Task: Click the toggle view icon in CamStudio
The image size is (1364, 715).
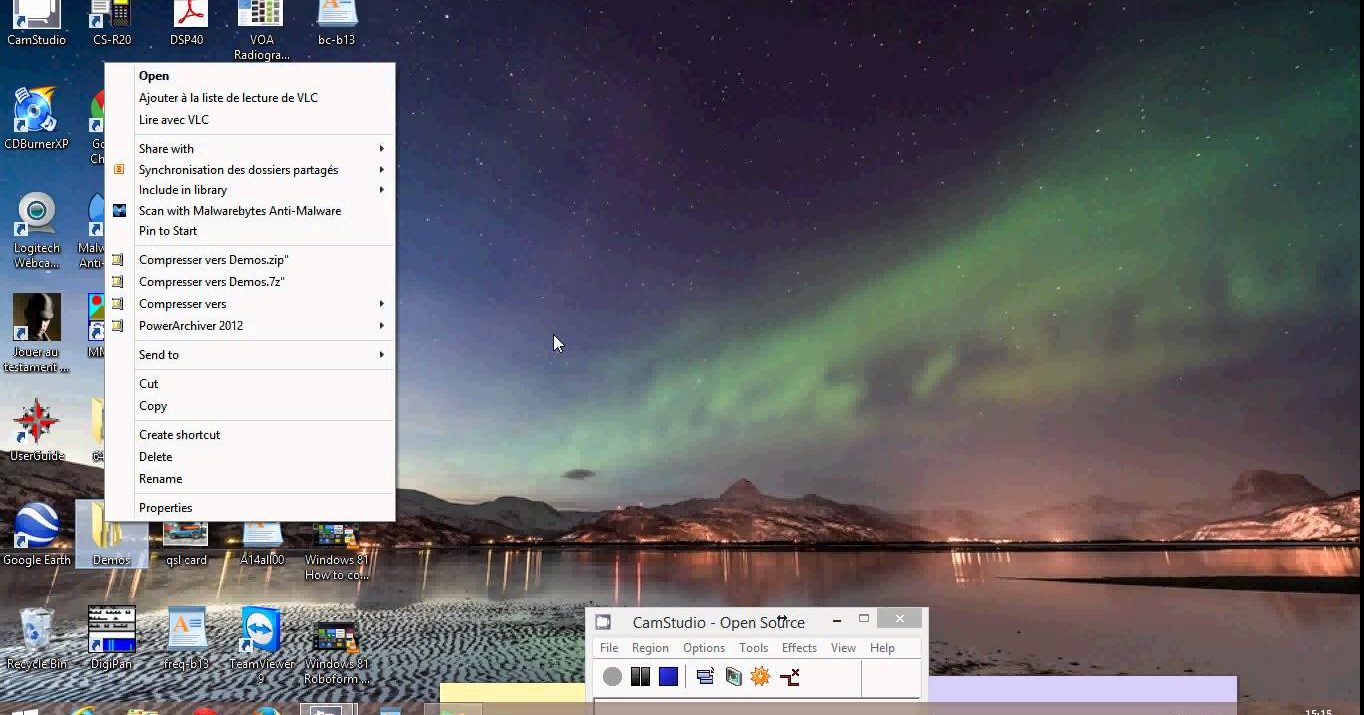Action: 705,677
